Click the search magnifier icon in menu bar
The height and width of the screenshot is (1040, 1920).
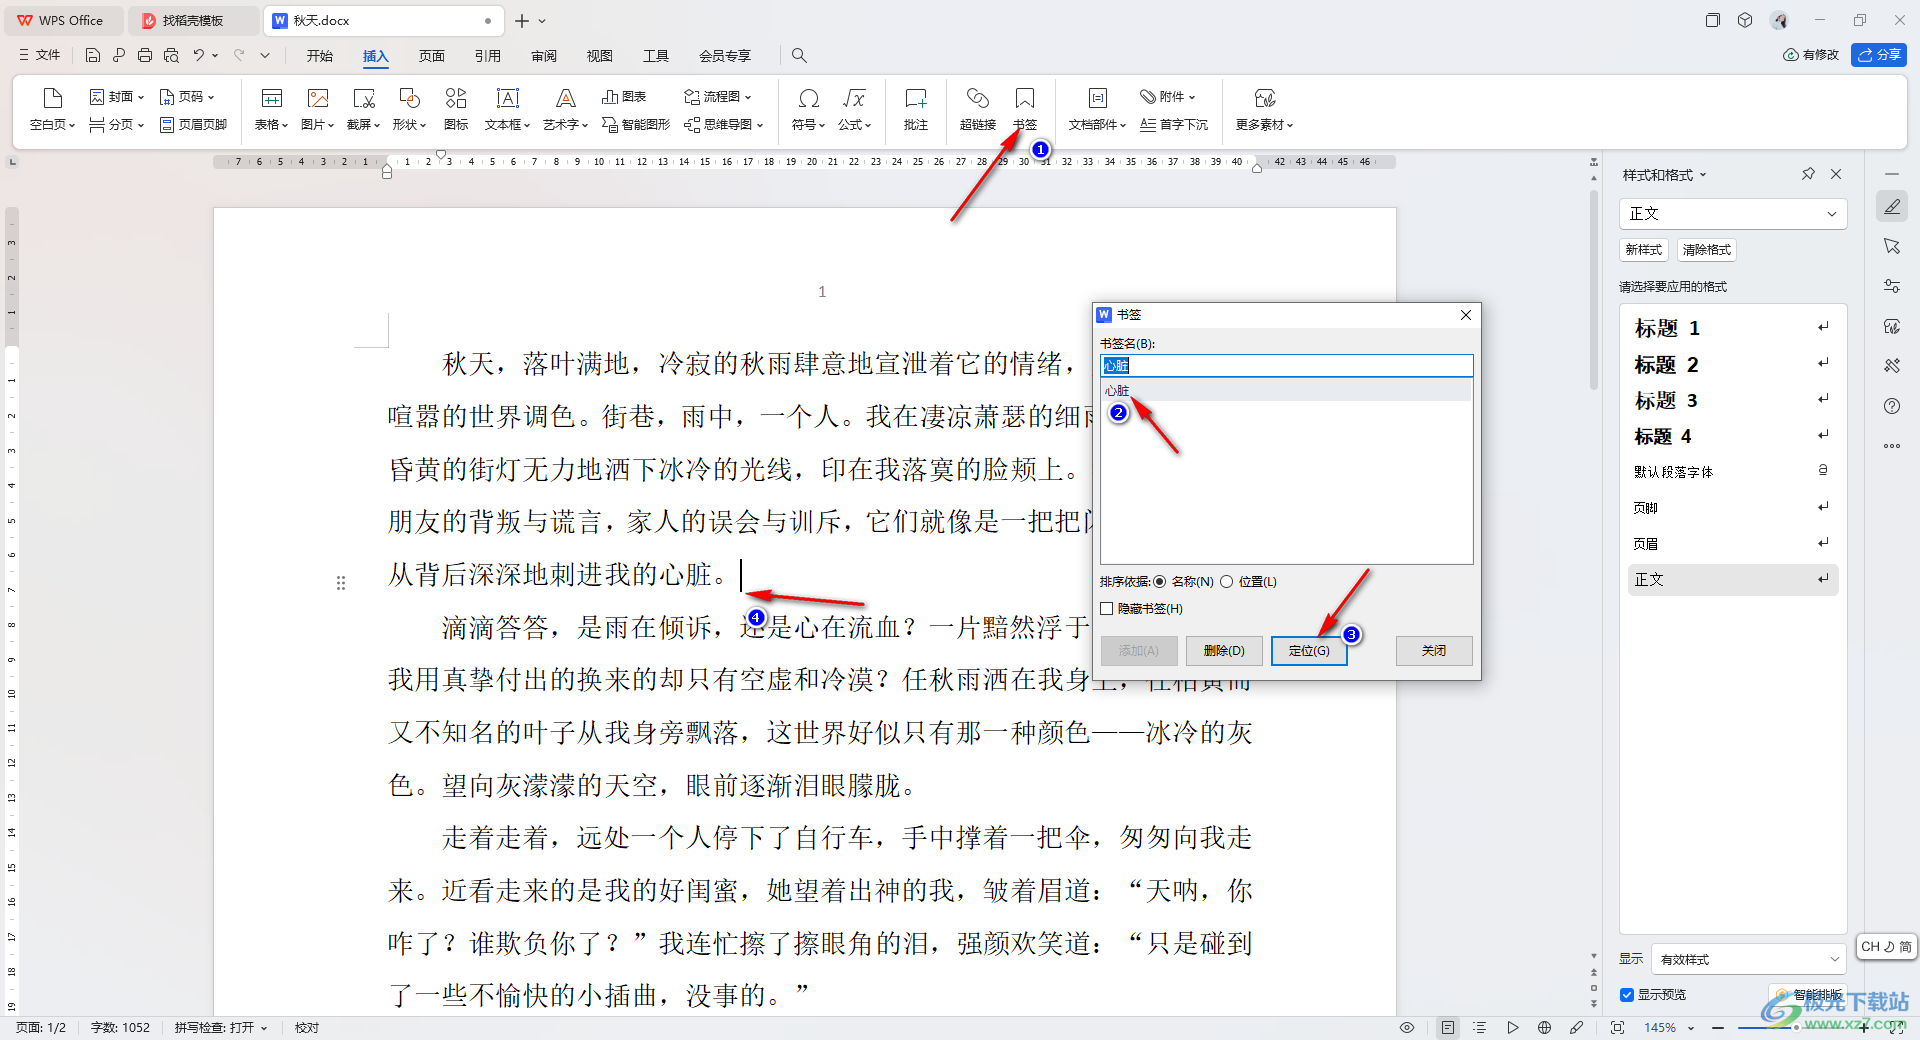[x=799, y=55]
